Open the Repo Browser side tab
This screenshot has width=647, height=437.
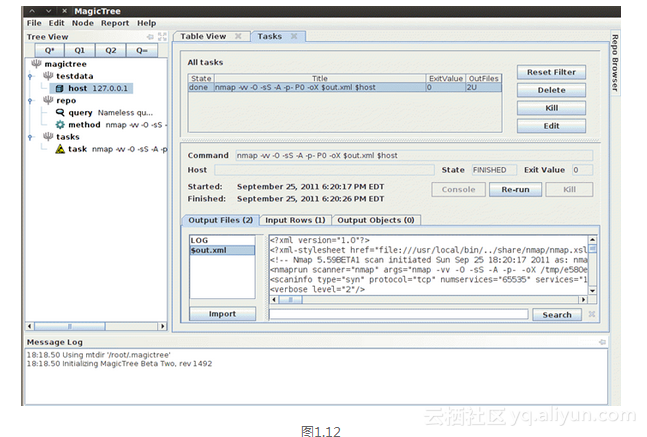point(614,63)
